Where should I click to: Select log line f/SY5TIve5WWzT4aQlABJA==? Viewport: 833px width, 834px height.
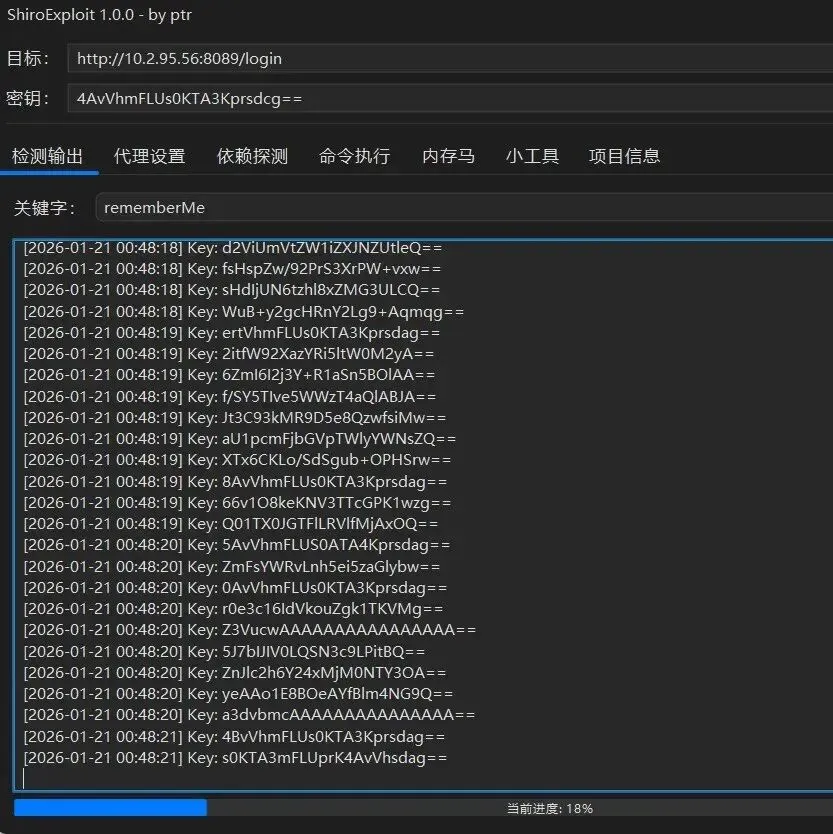pyautogui.click(x=230, y=396)
